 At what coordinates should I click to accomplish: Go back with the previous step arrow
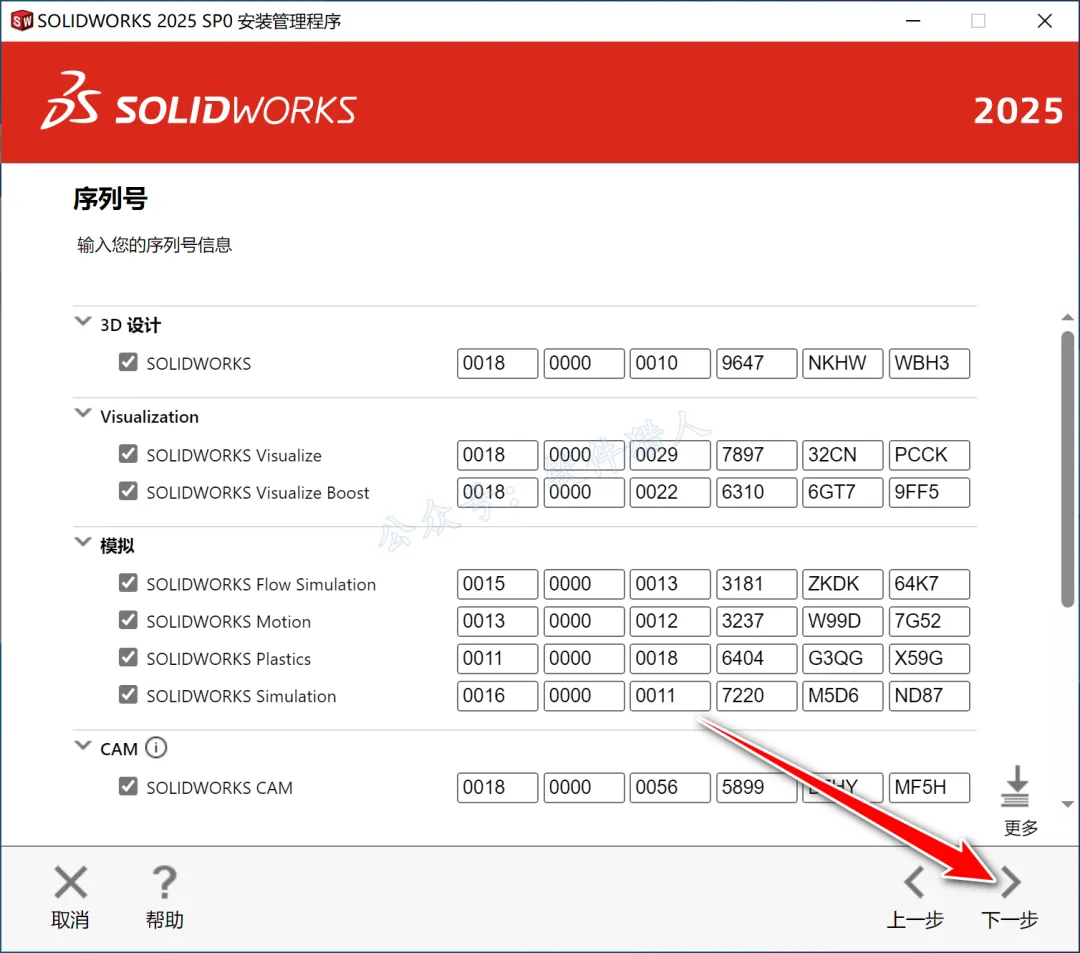click(914, 882)
